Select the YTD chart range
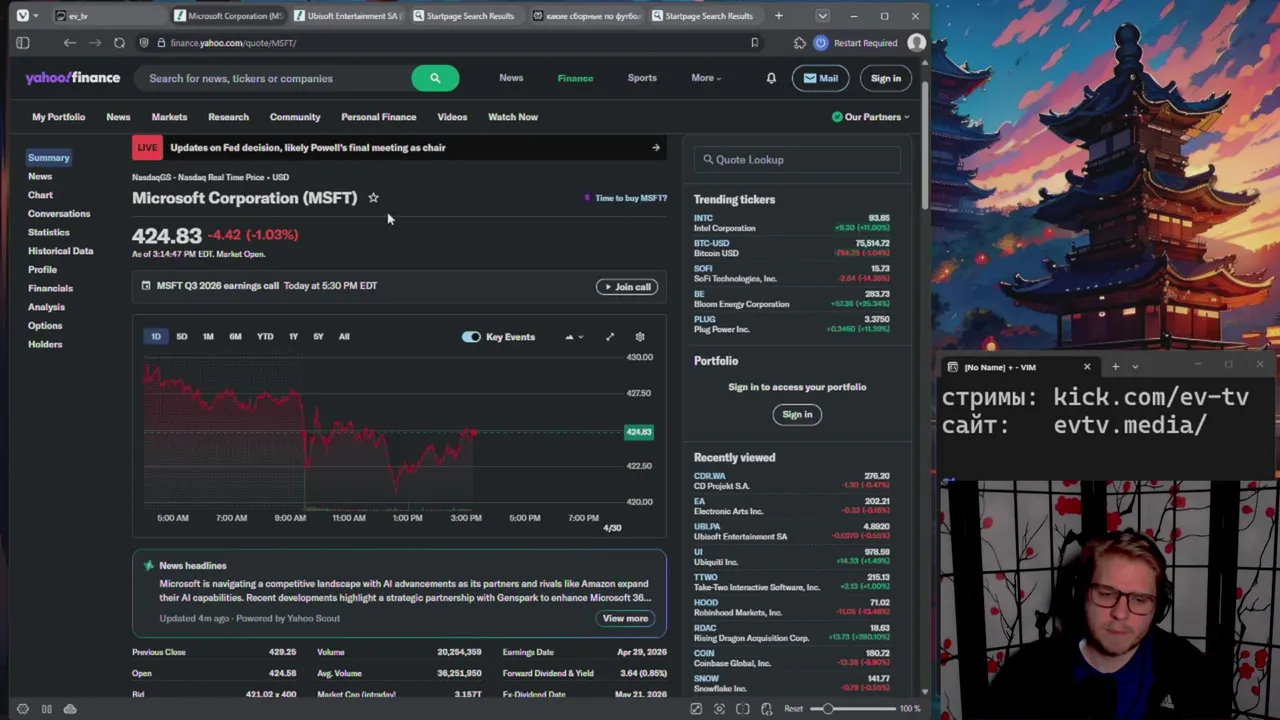Image resolution: width=1280 pixels, height=720 pixels. [x=265, y=337]
